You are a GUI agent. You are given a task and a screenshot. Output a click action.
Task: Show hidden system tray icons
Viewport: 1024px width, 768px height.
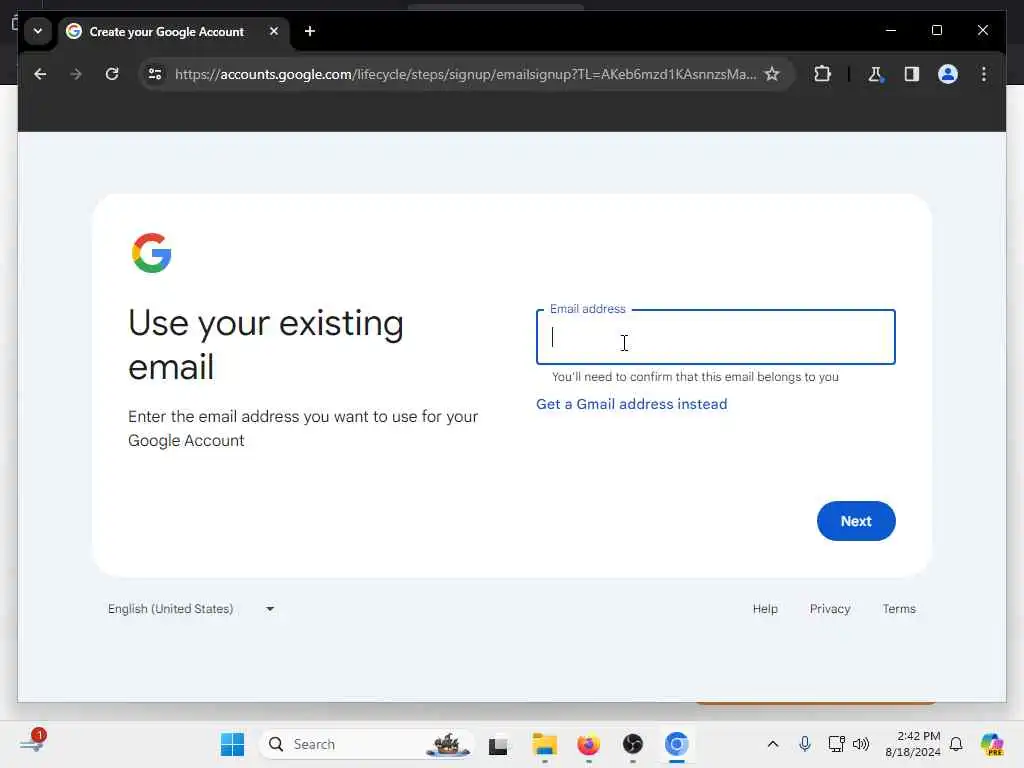(773, 744)
